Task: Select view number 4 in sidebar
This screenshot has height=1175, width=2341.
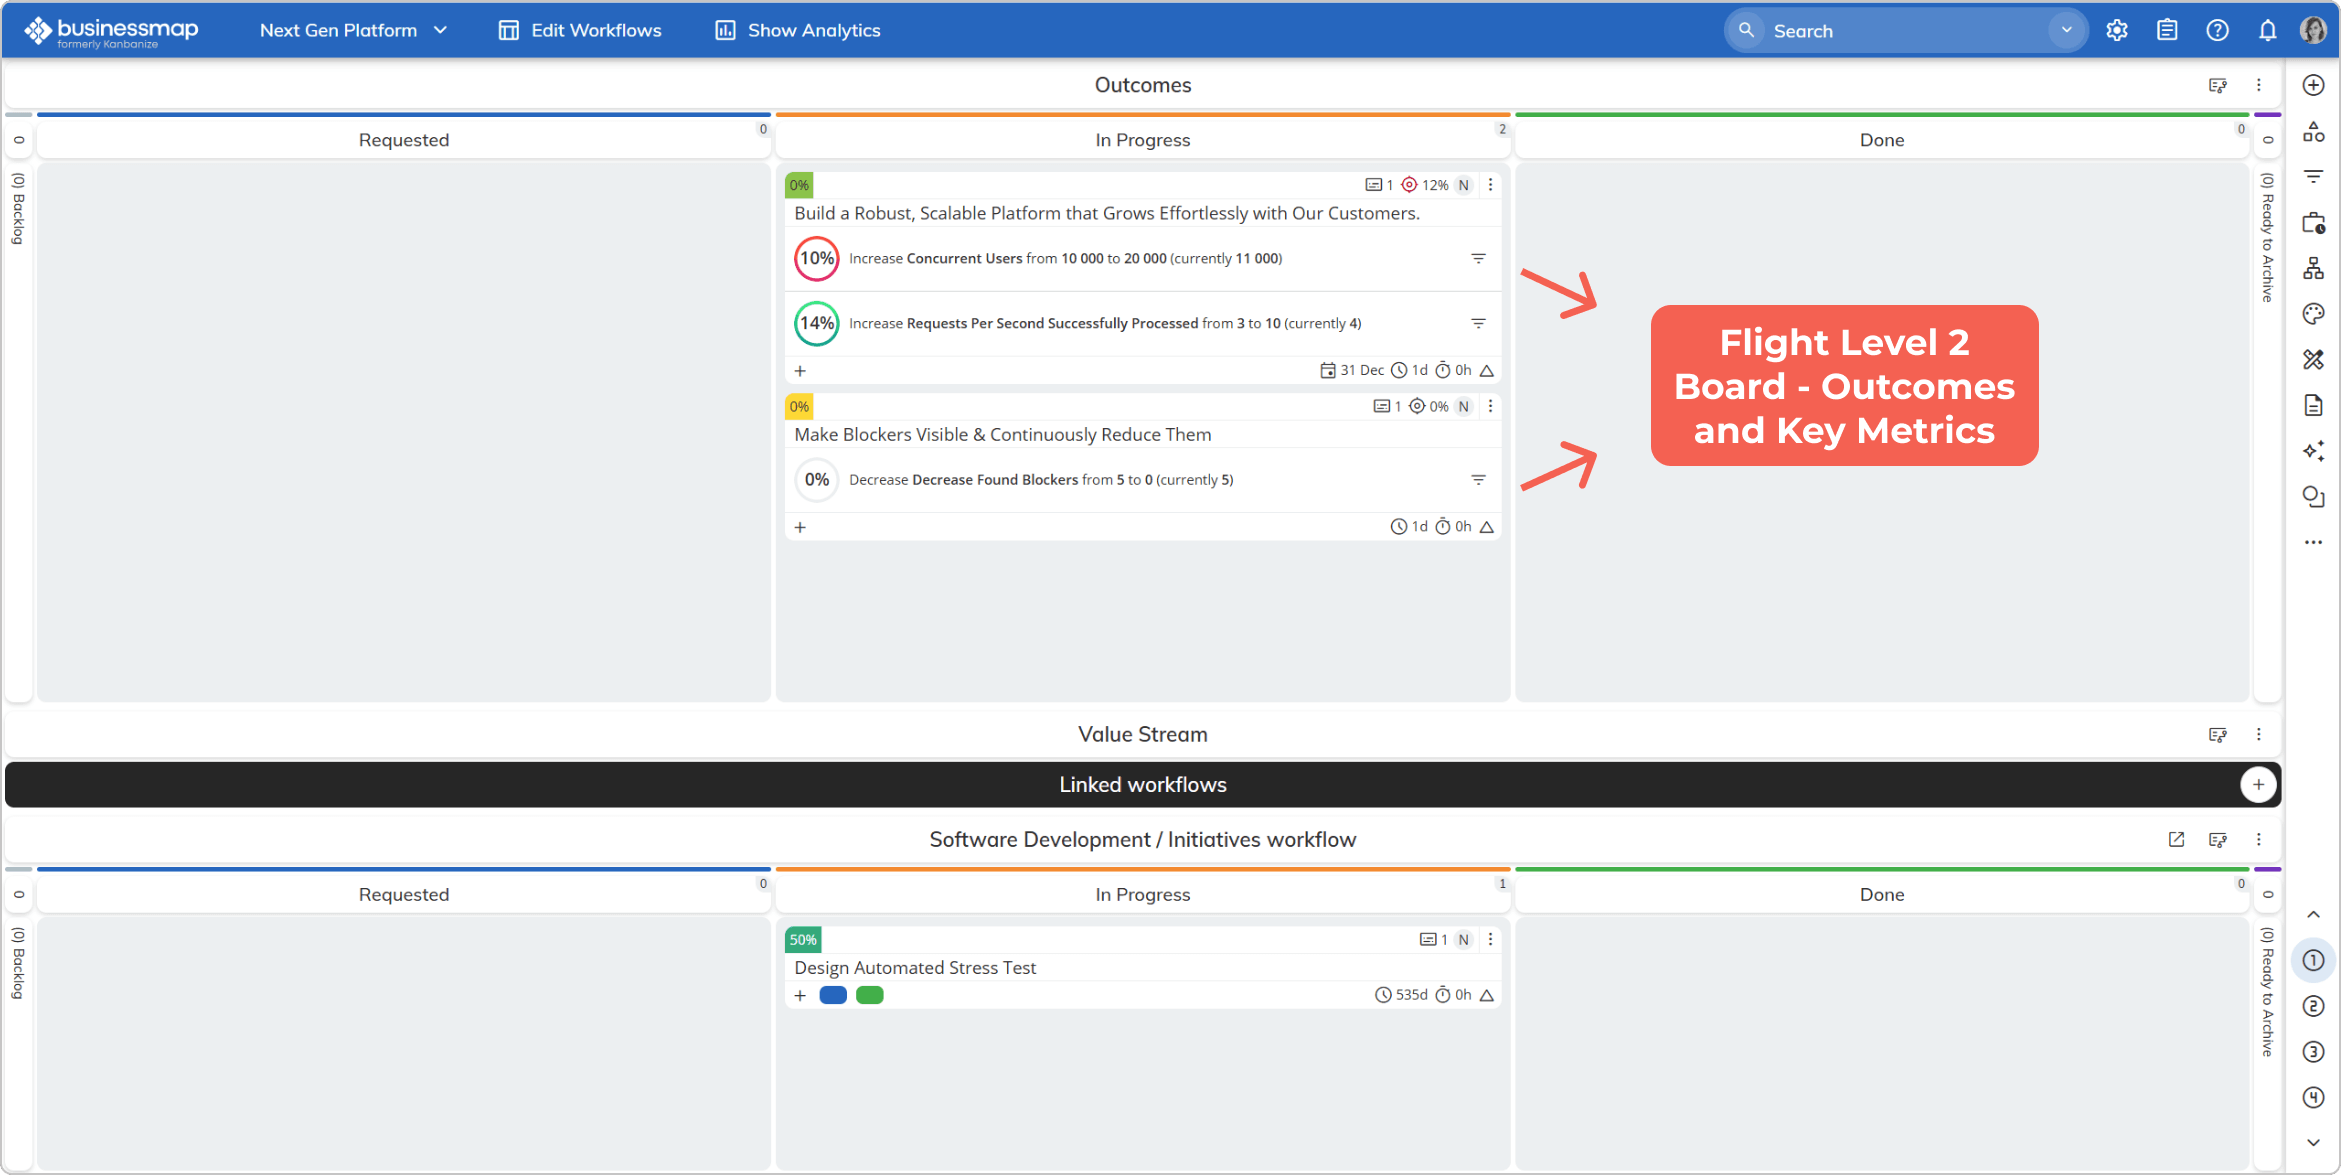Action: click(2313, 1098)
